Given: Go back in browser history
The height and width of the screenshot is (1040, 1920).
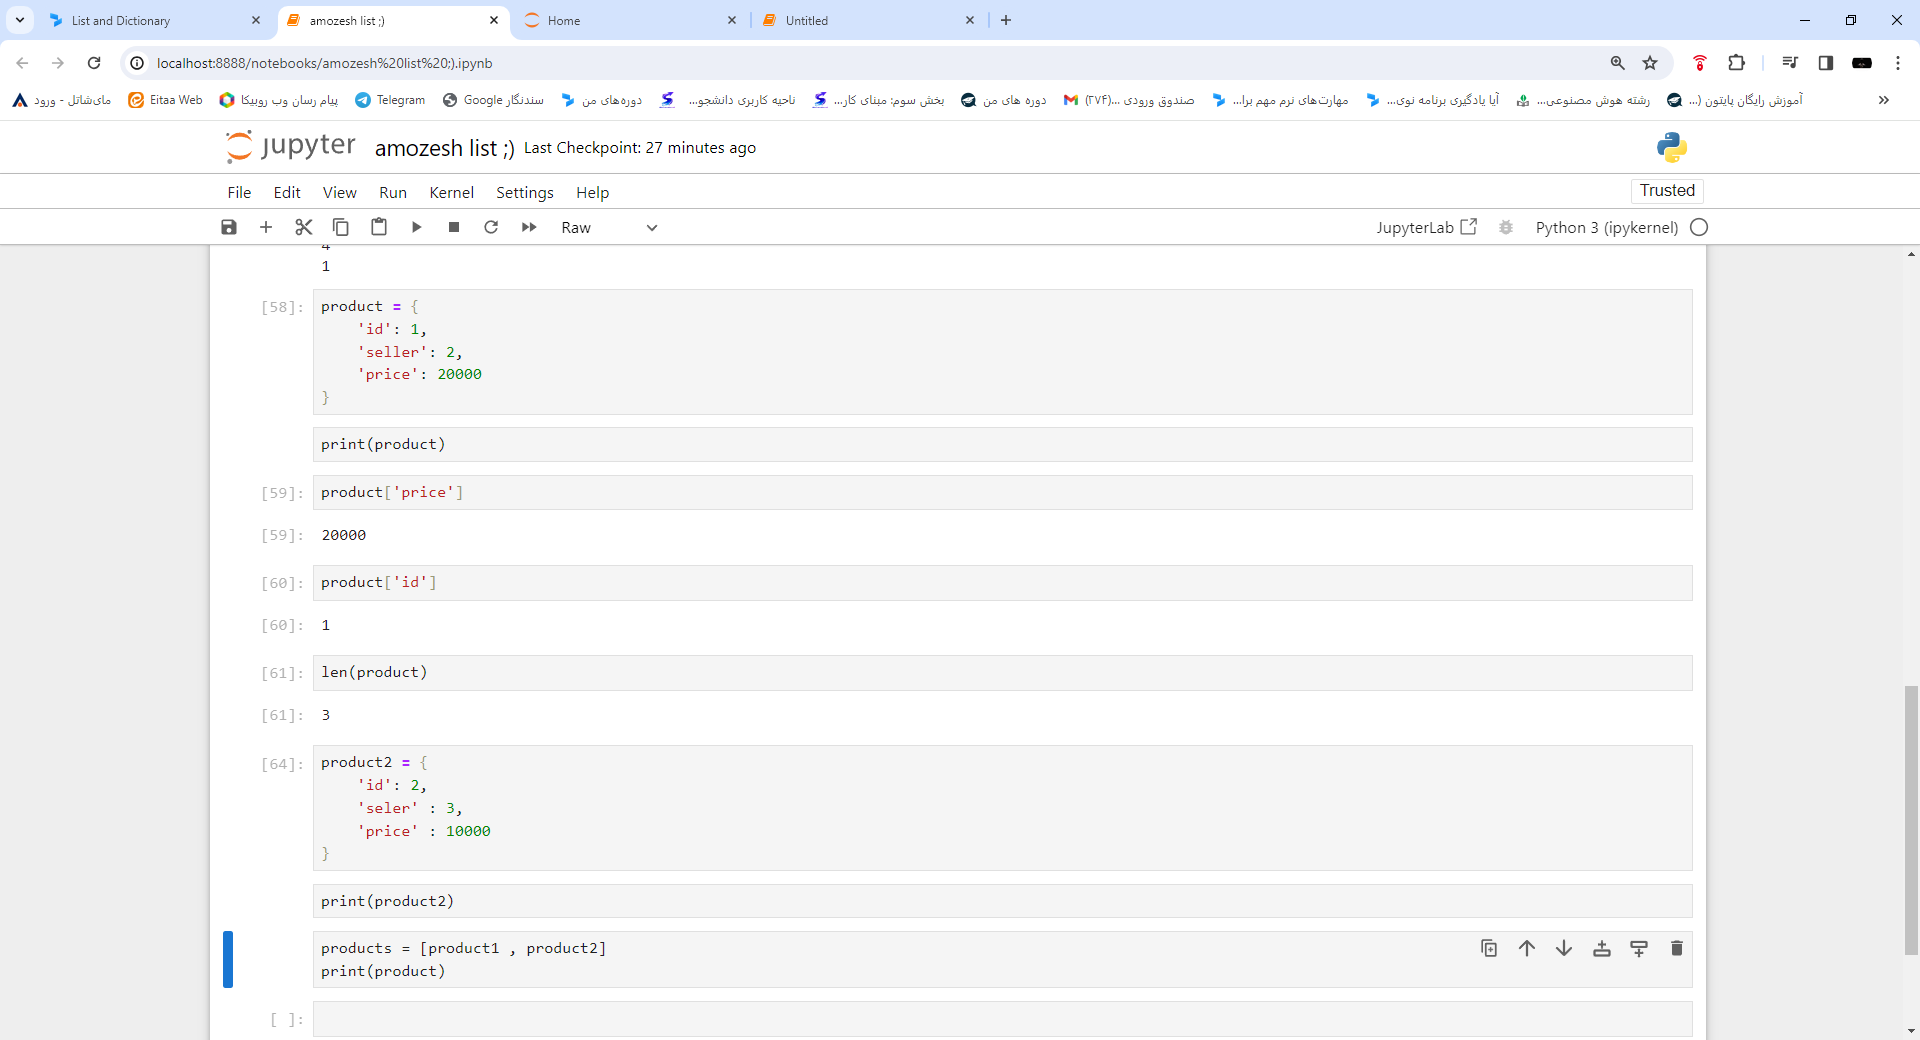Looking at the screenshot, I should pyautogui.click(x=22, y=63).
